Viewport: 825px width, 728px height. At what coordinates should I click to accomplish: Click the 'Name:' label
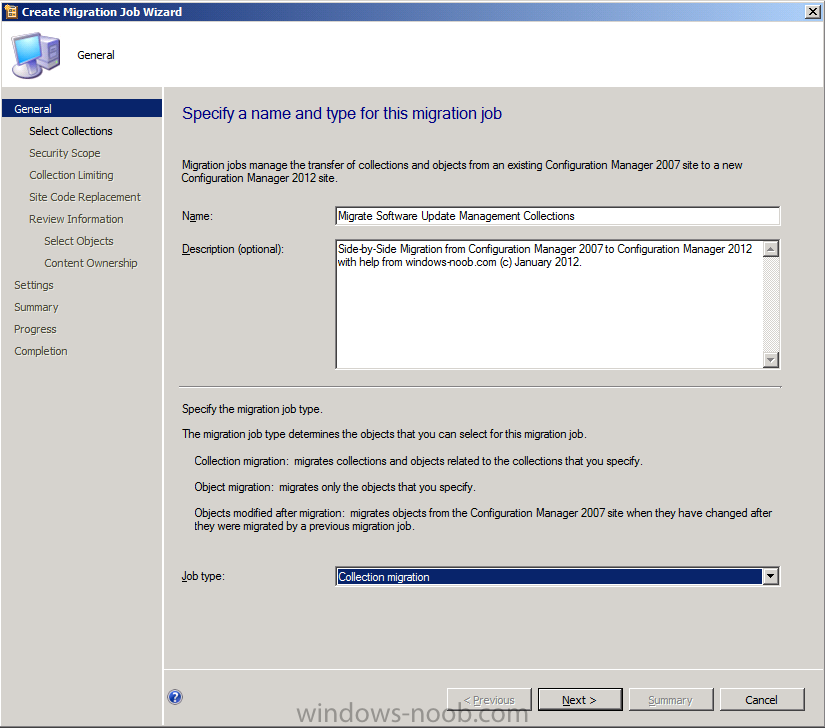click(197, 216)
